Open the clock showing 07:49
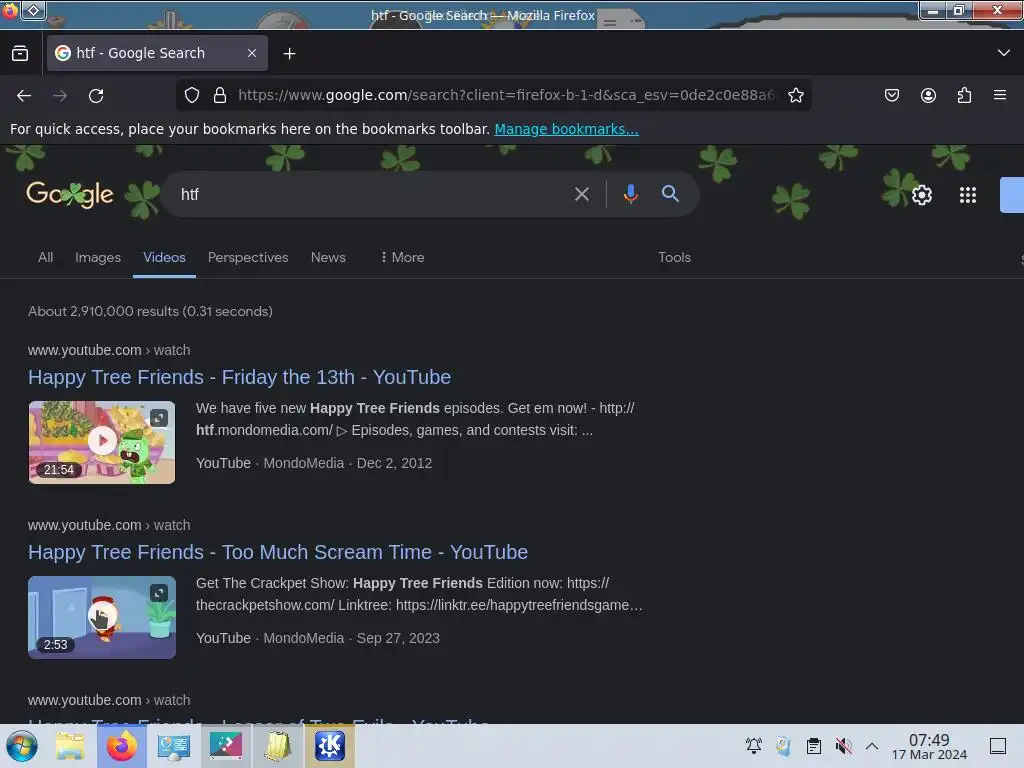This screenshot has width=1024, height=768. click(x=929, y=746)
